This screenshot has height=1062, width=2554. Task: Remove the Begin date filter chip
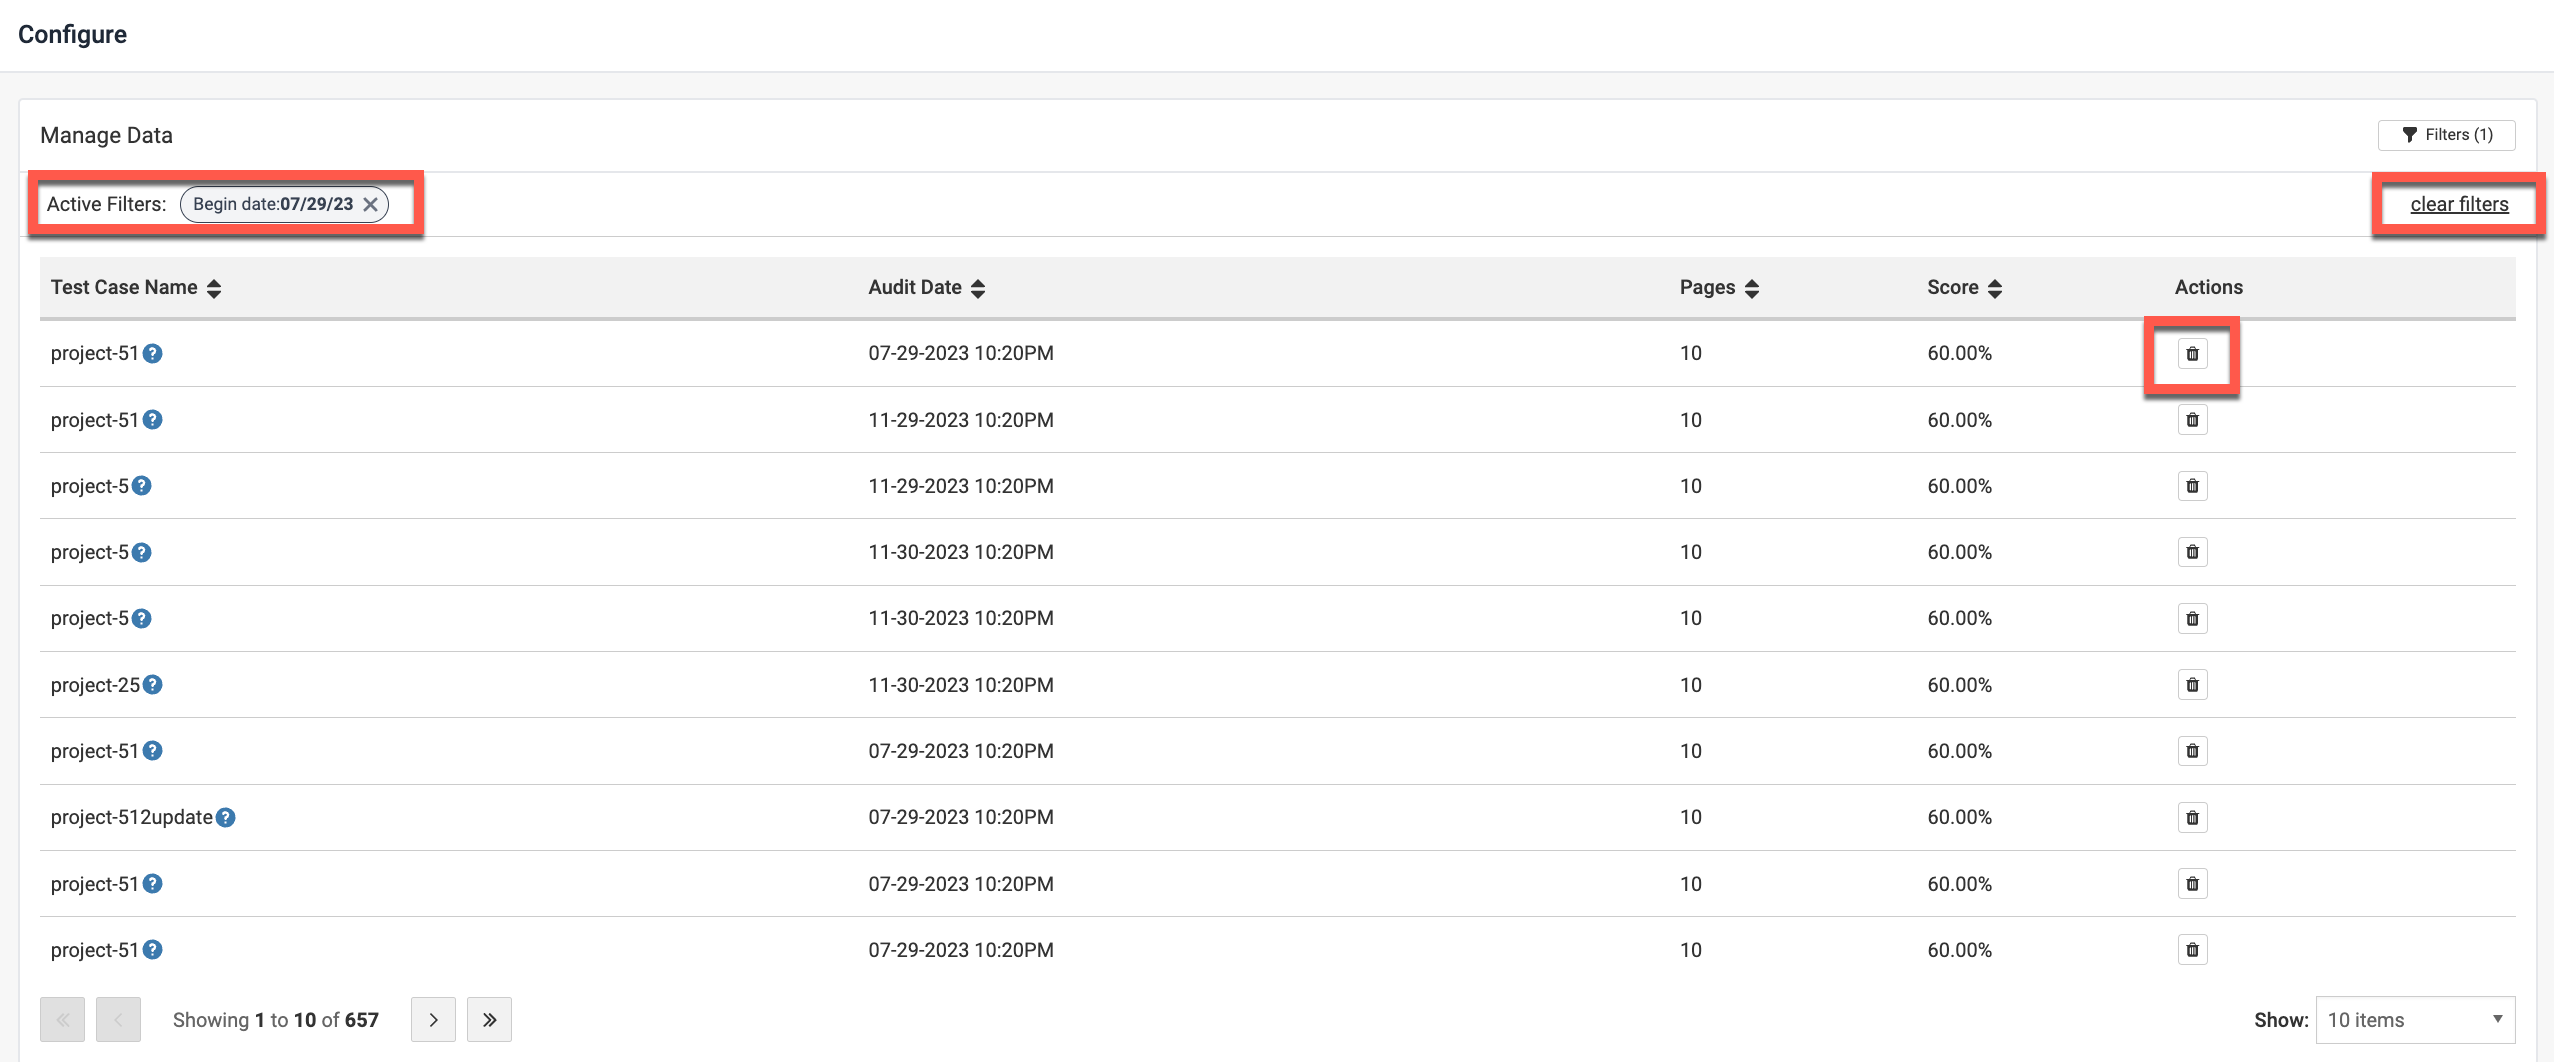coord(371,204)
